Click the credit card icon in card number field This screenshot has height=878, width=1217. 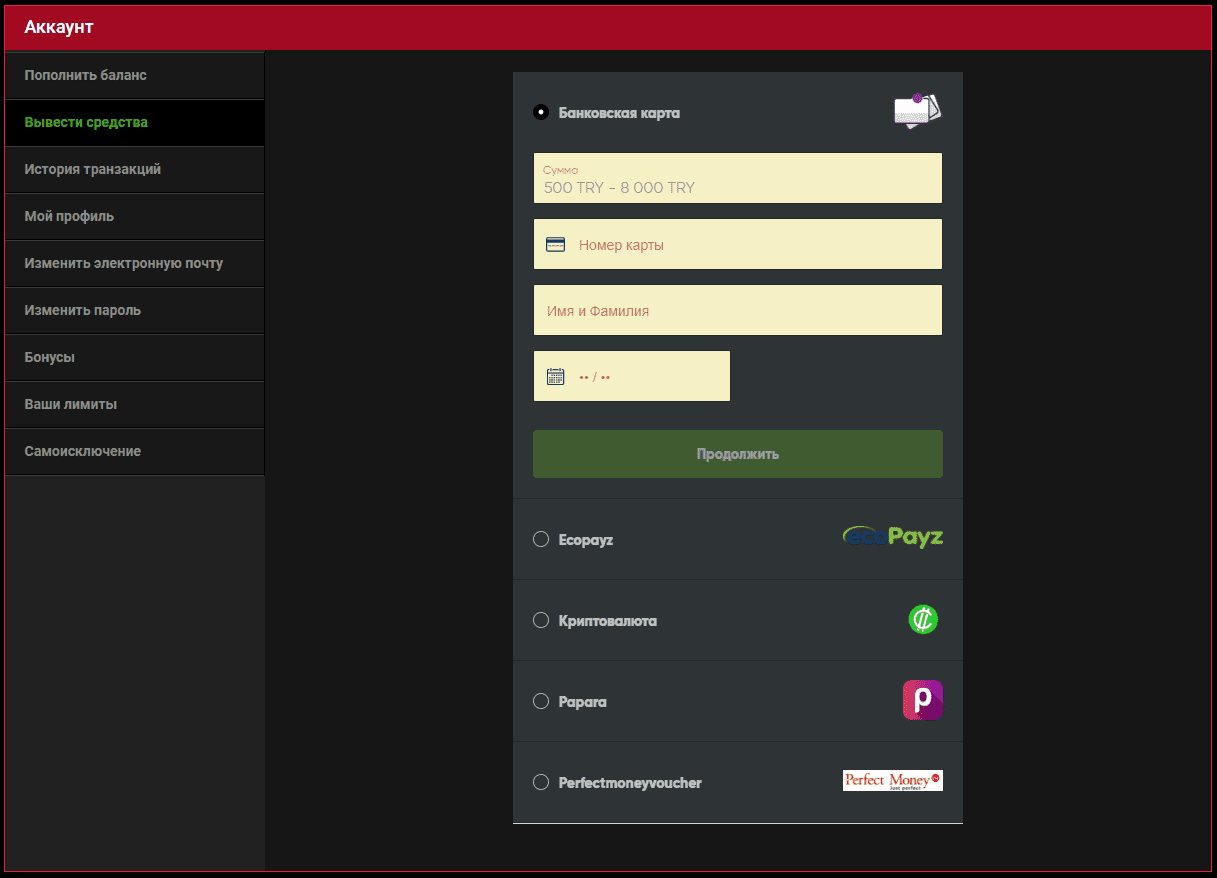555,245
